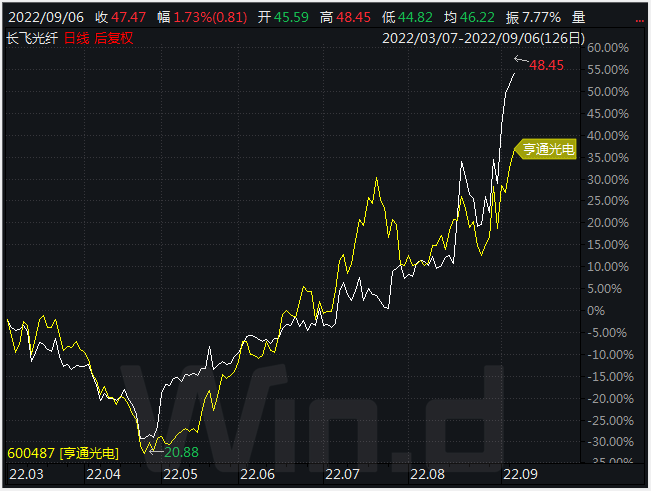Click the high price 48.45 in header
Screen dimensions: 651x491
(353, 17)
